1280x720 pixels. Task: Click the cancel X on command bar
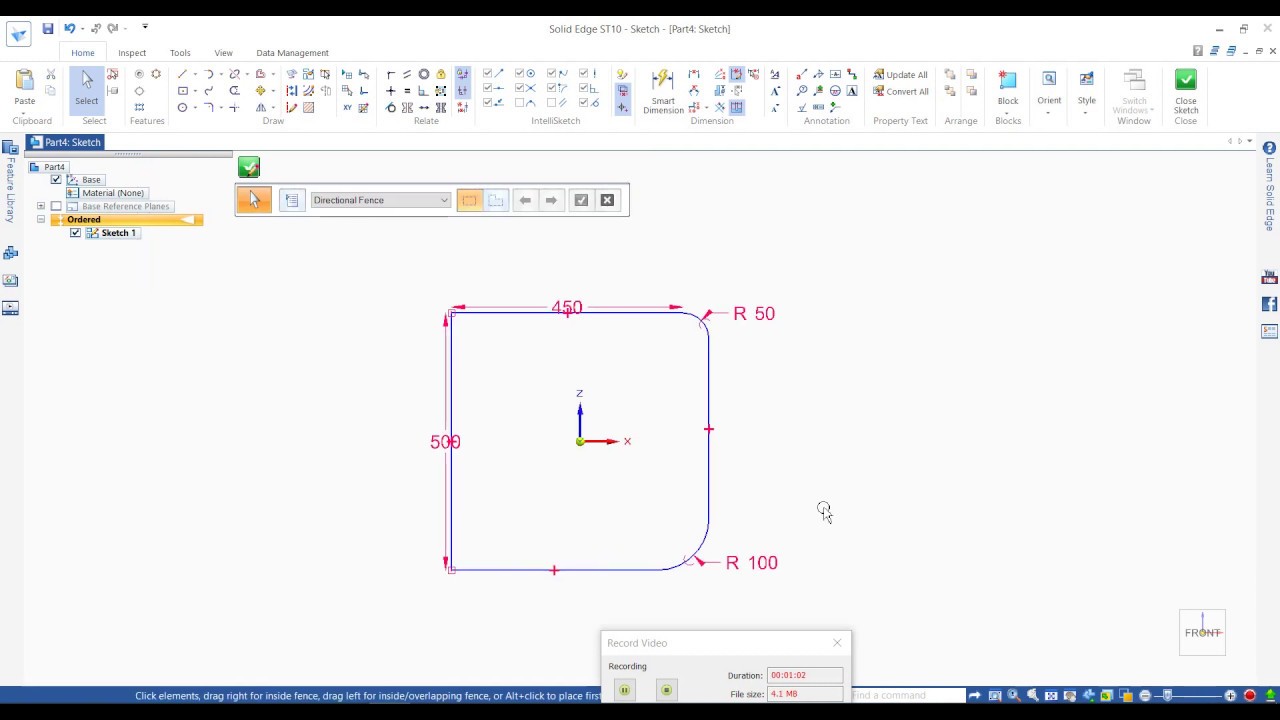coord(607,200)
